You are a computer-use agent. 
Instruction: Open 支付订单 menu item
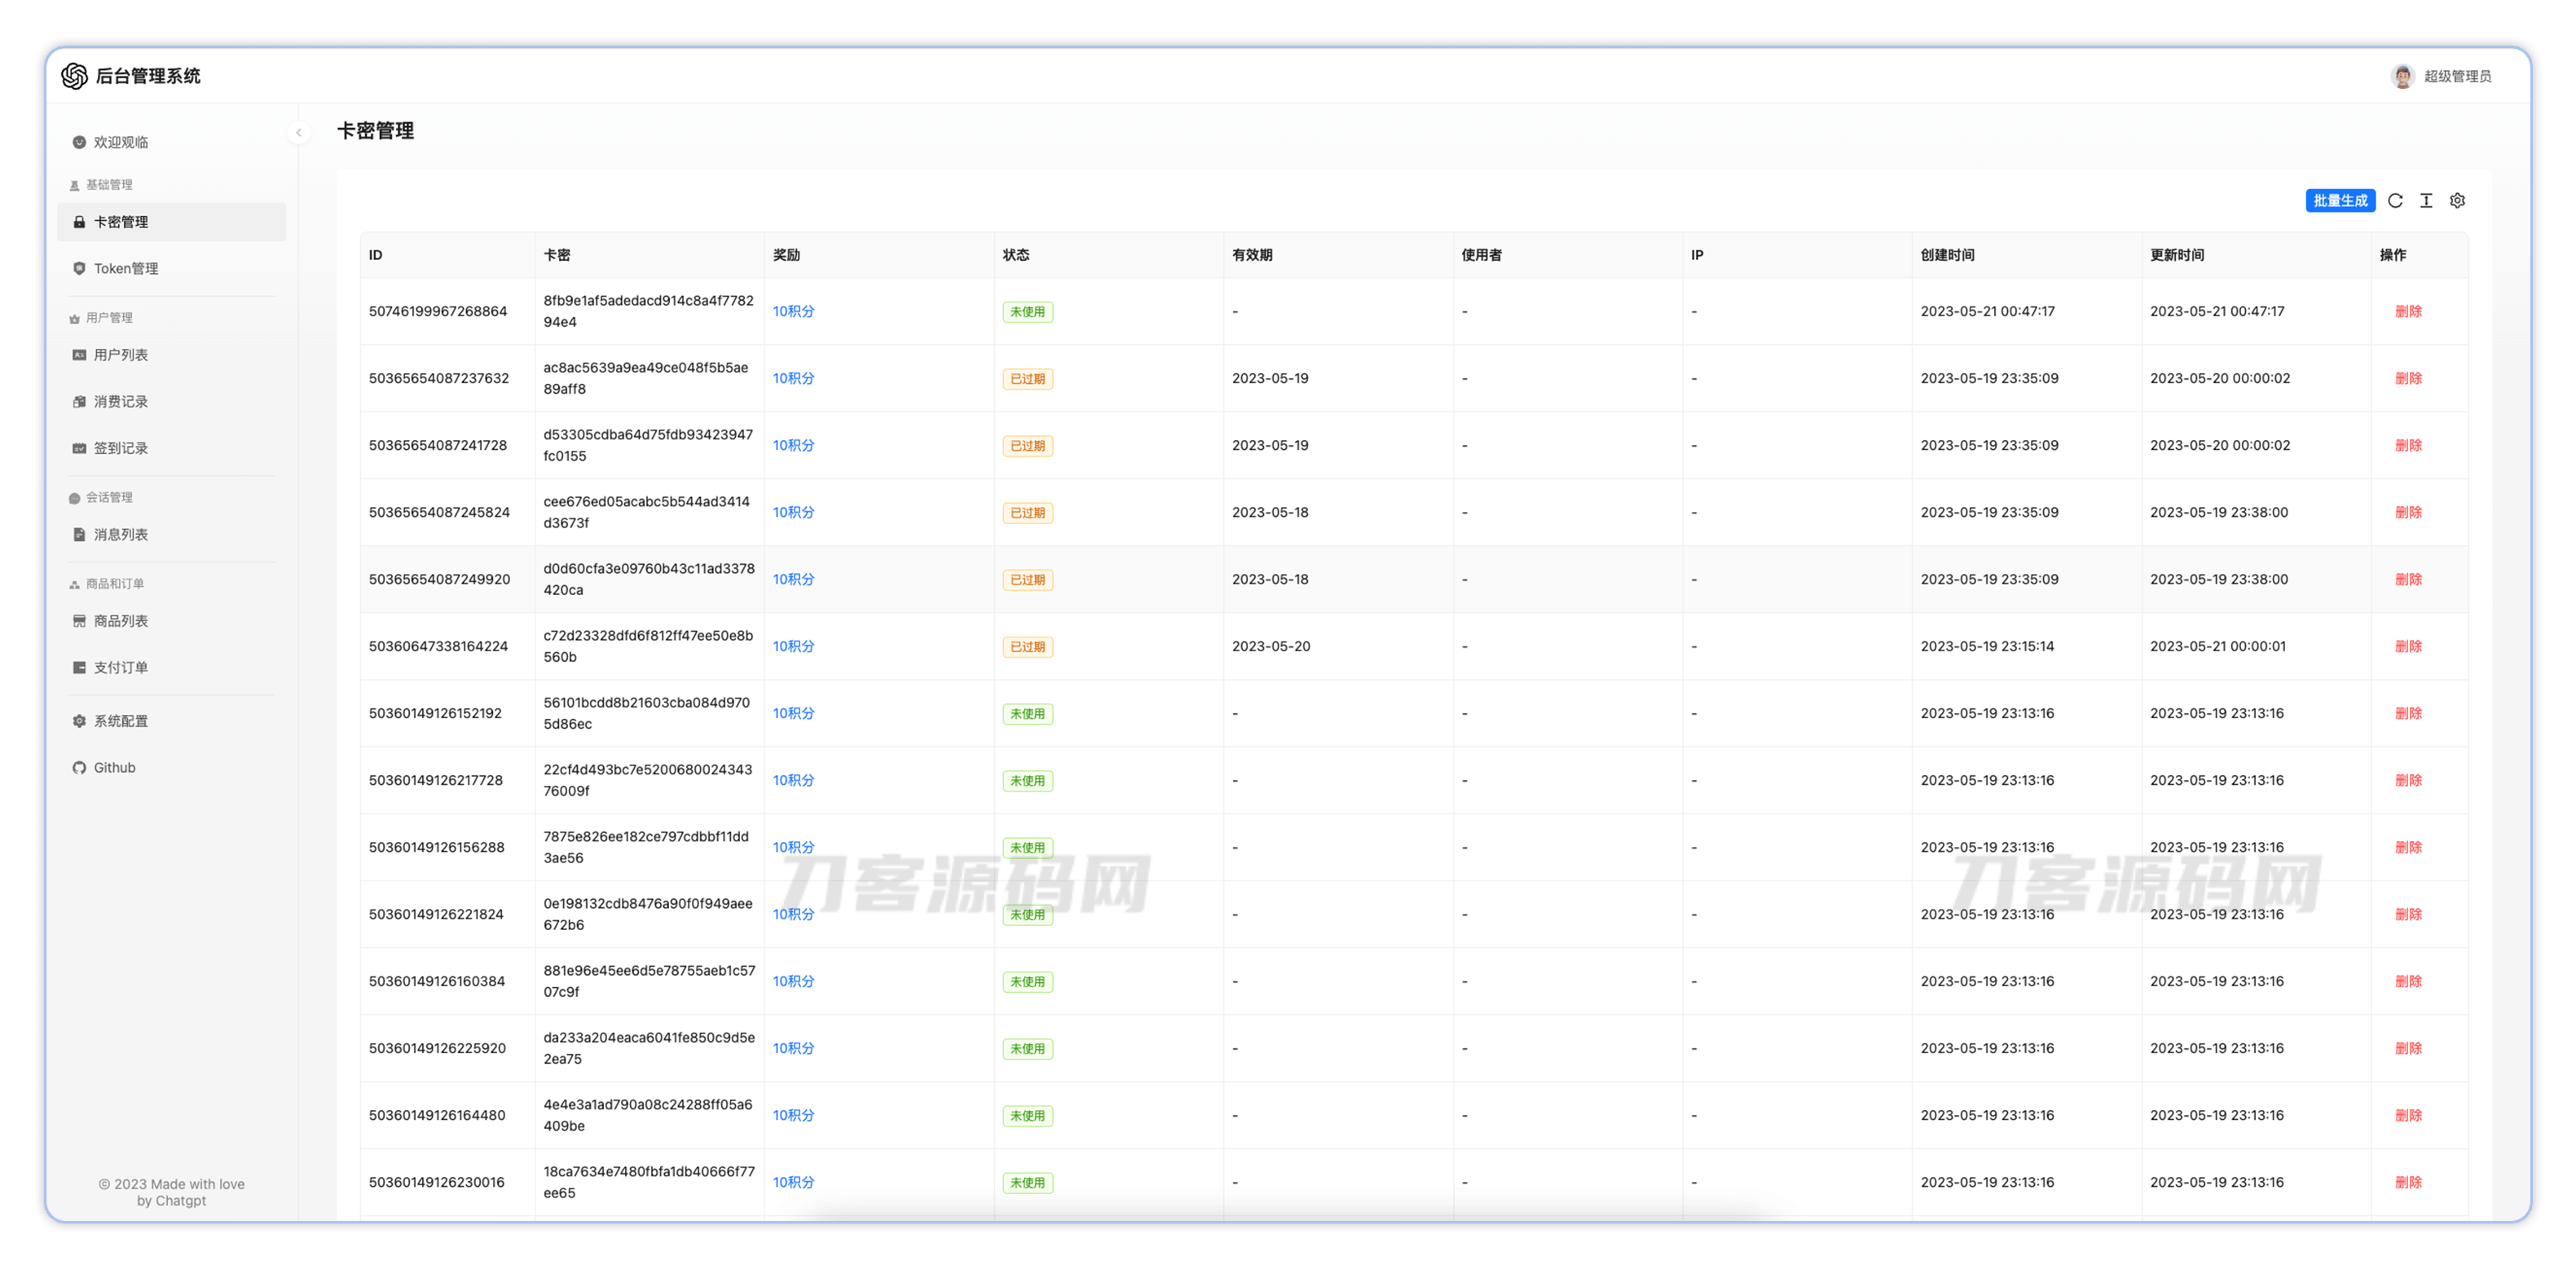[120, 668]
